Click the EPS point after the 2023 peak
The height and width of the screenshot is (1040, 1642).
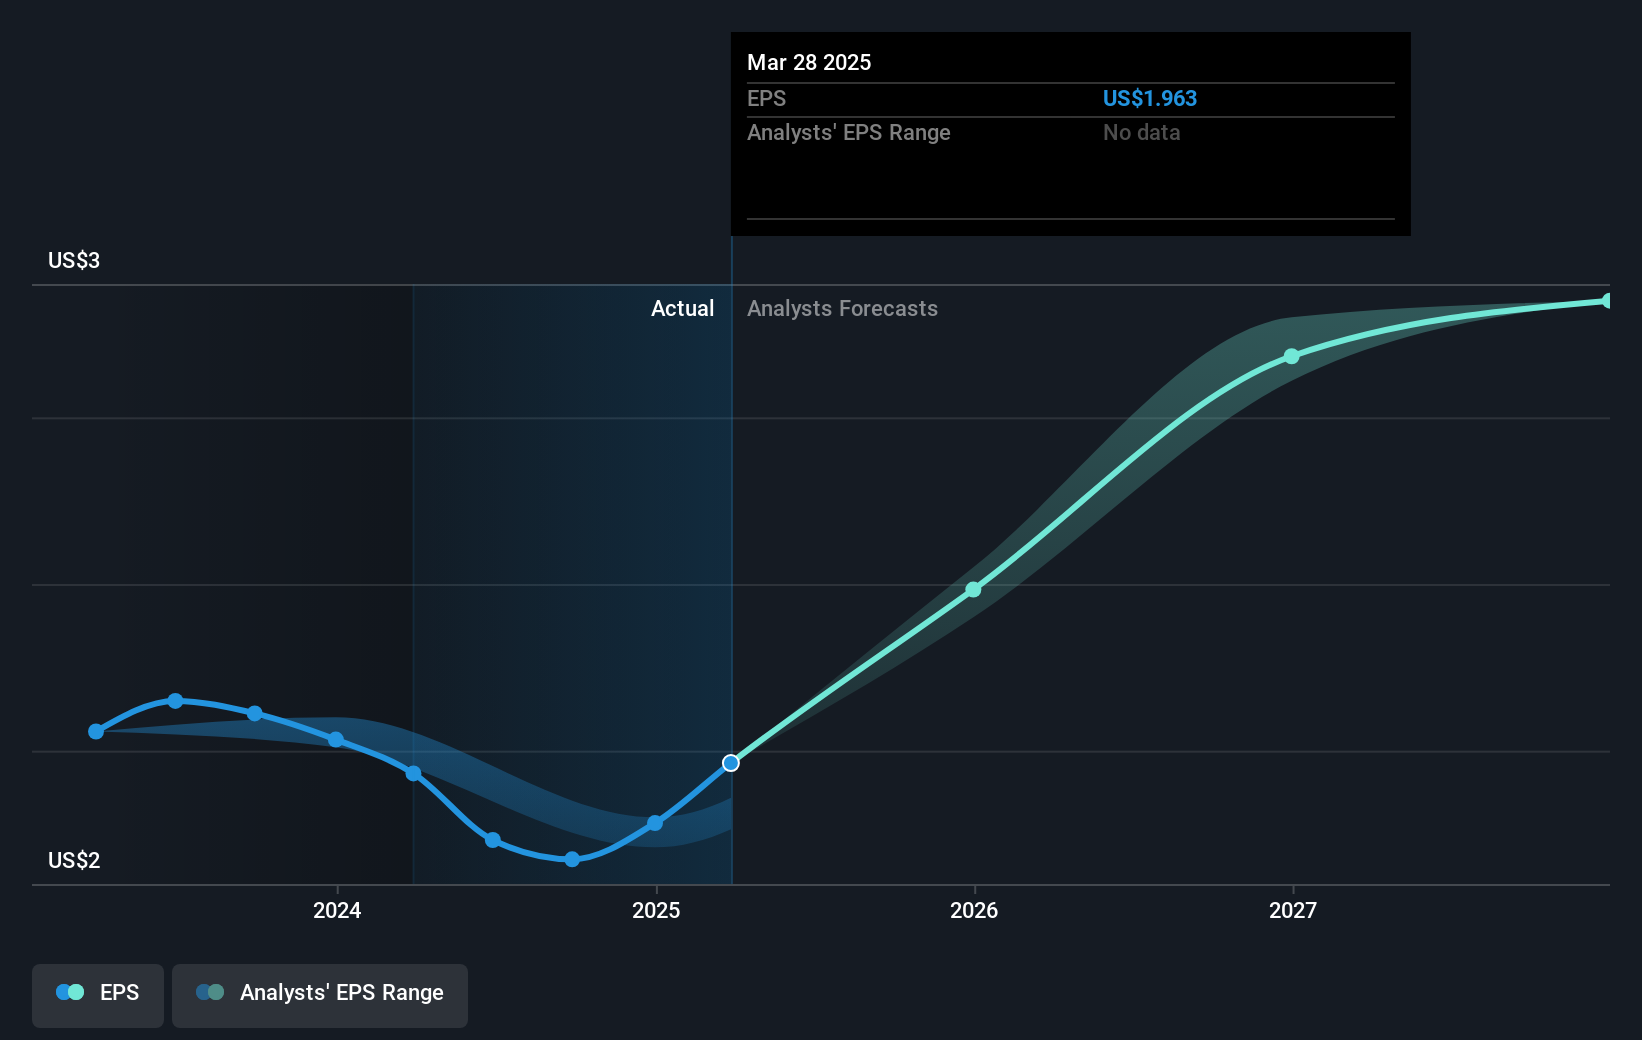pos(255,713)
